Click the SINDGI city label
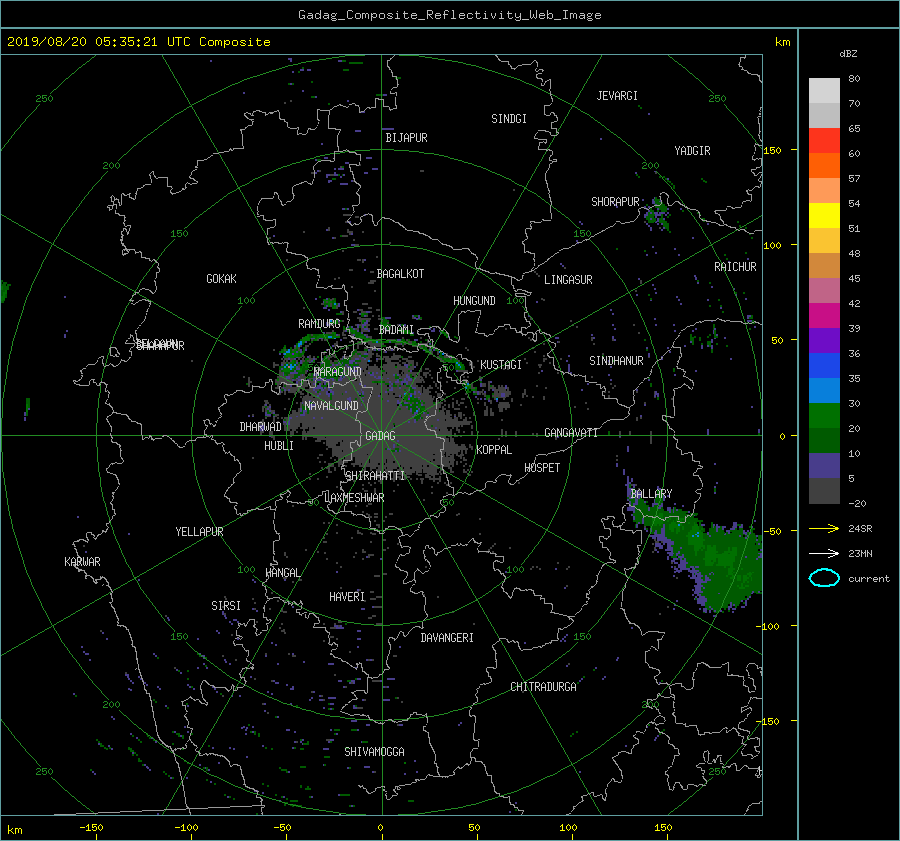This screenshot has height=841, width=900. coord(509,119)
